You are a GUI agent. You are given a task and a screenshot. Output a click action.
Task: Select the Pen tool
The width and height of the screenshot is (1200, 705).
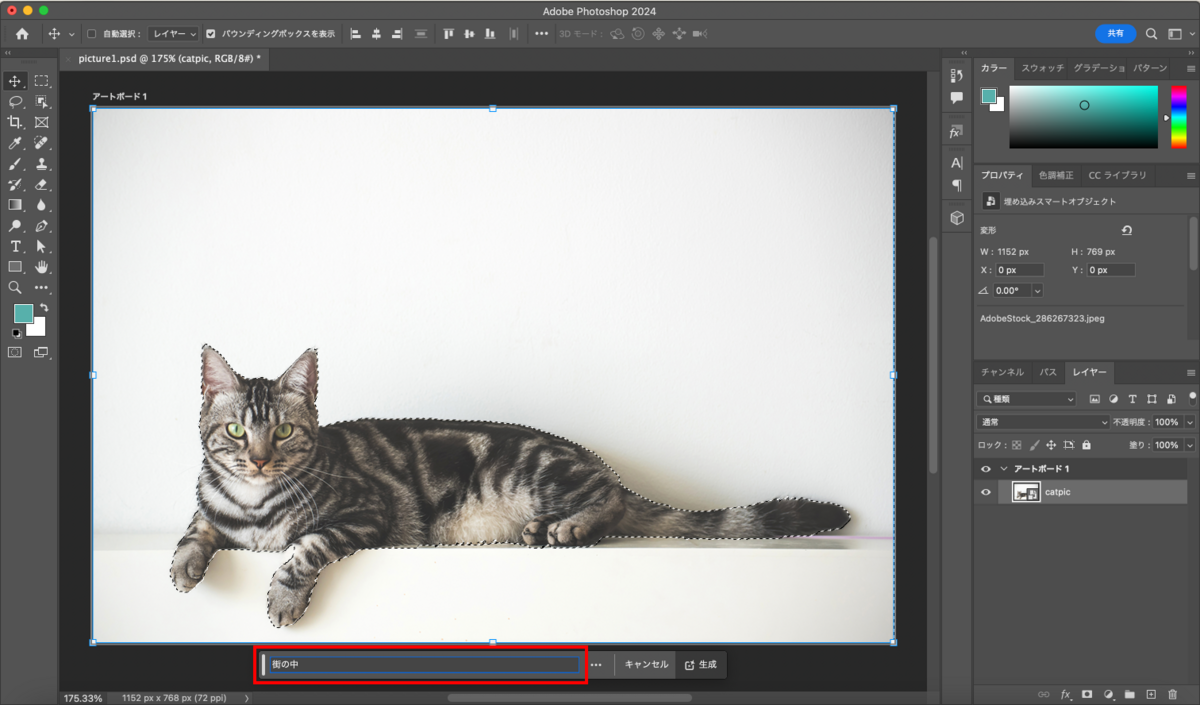[x=42, y=226]
